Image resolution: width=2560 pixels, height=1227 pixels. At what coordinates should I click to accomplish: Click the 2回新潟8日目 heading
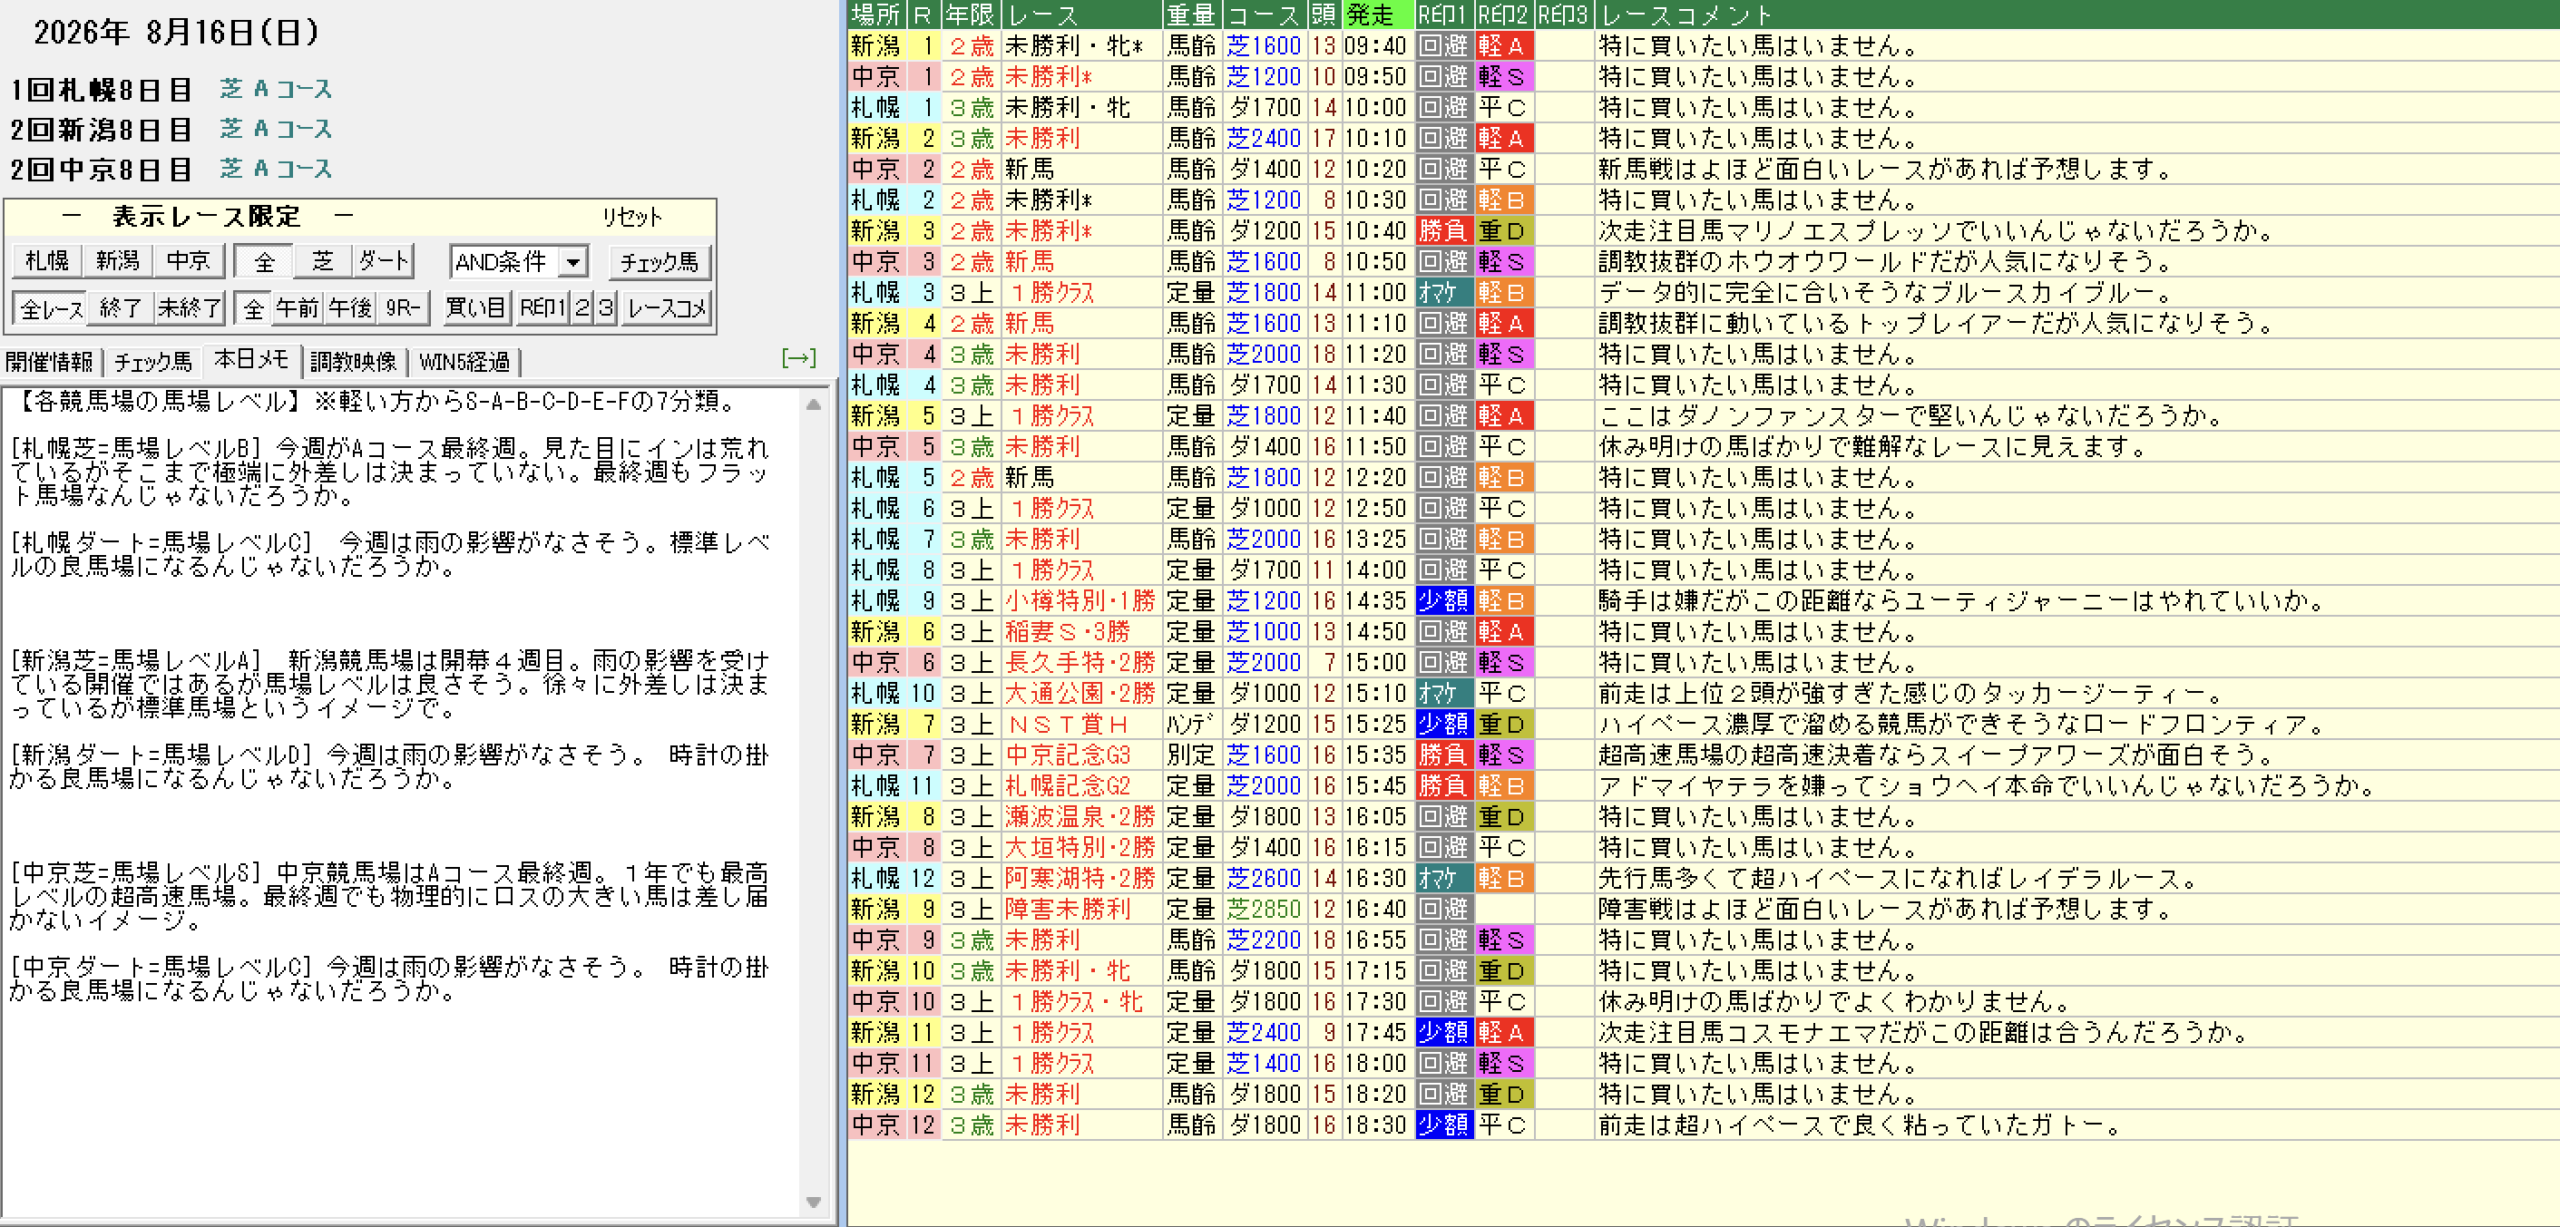(101, 130)
